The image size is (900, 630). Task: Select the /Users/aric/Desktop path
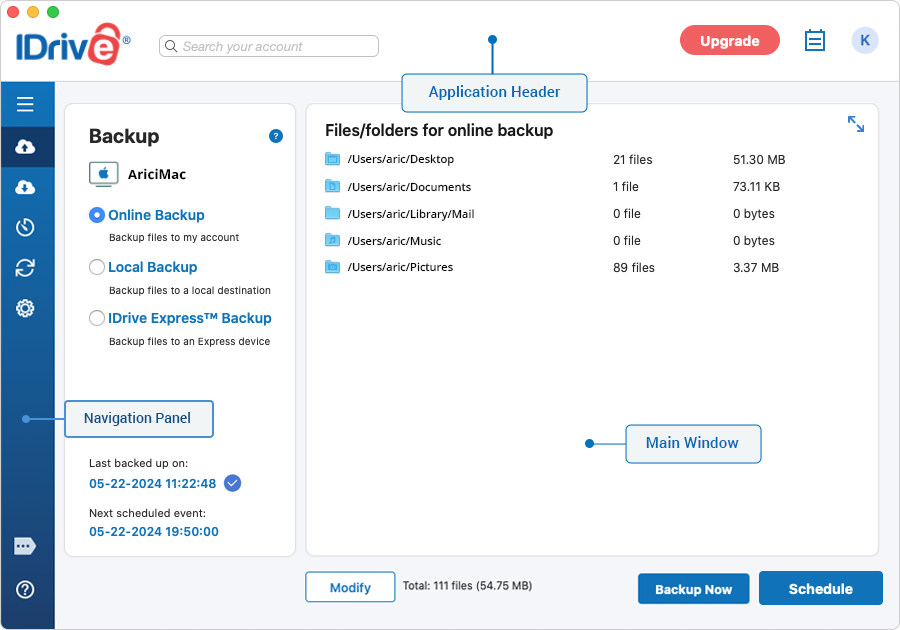pos(401,159)
